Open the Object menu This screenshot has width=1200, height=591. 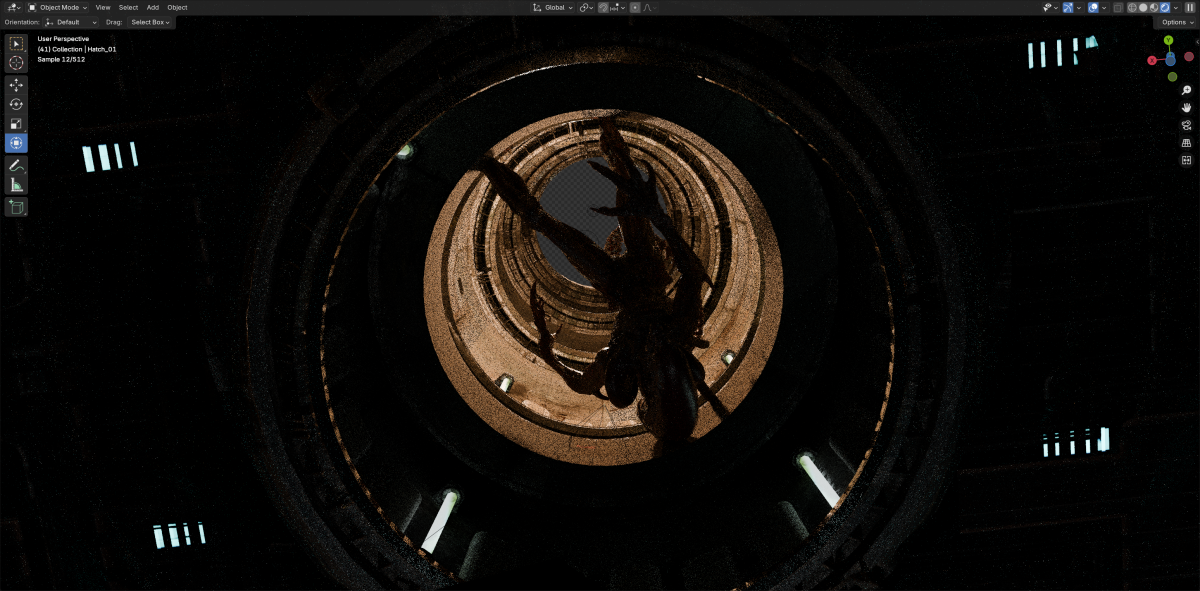177,7
